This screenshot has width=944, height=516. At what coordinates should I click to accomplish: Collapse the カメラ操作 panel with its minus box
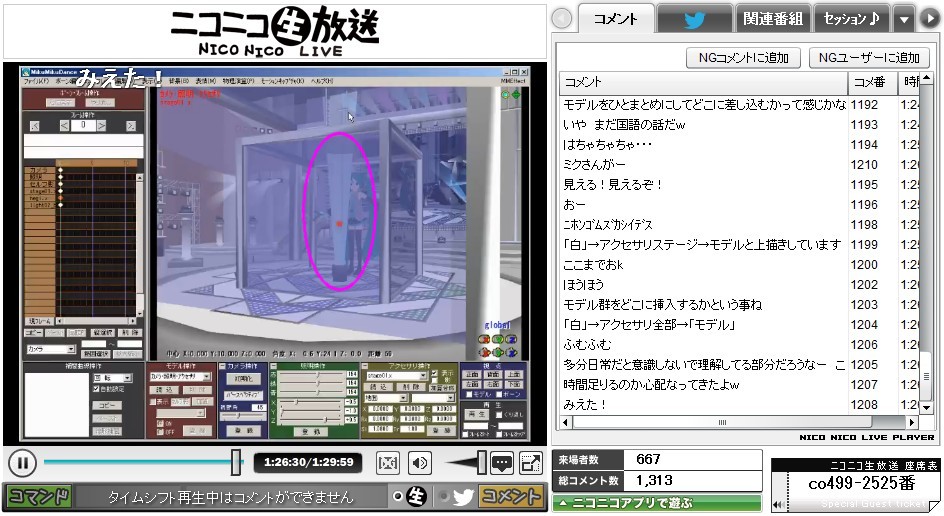(x=222, y=366)
